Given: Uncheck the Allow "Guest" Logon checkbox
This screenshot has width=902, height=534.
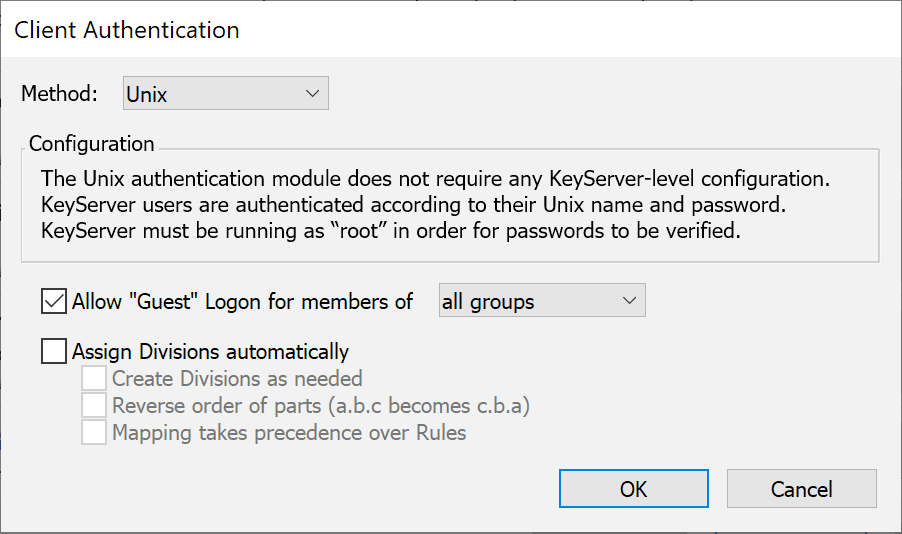Looking at the screenshot, I should (x=54, y=301).
